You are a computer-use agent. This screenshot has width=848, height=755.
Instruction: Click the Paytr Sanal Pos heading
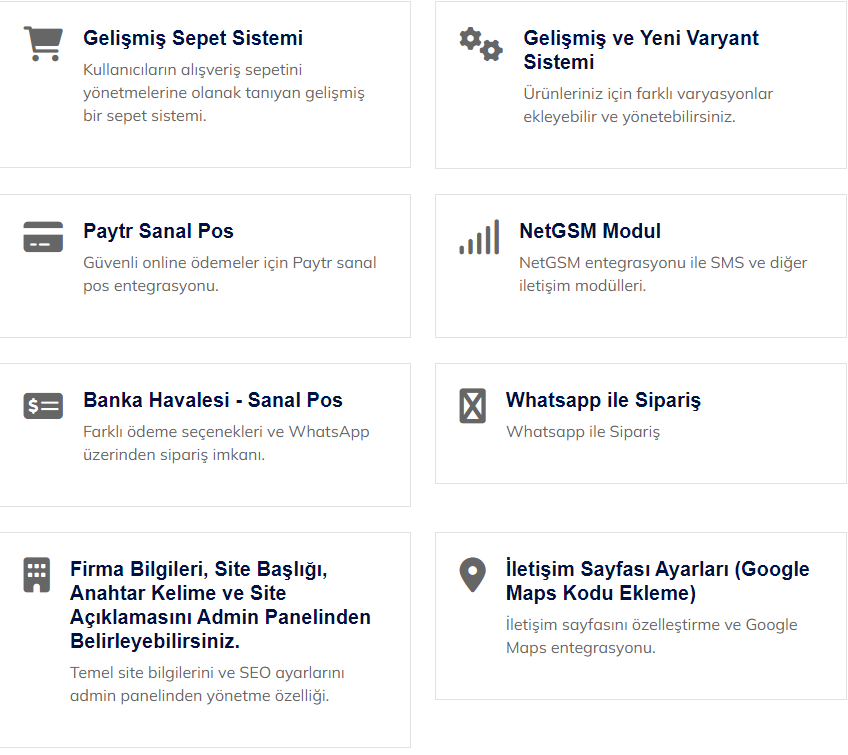(158, 231)
